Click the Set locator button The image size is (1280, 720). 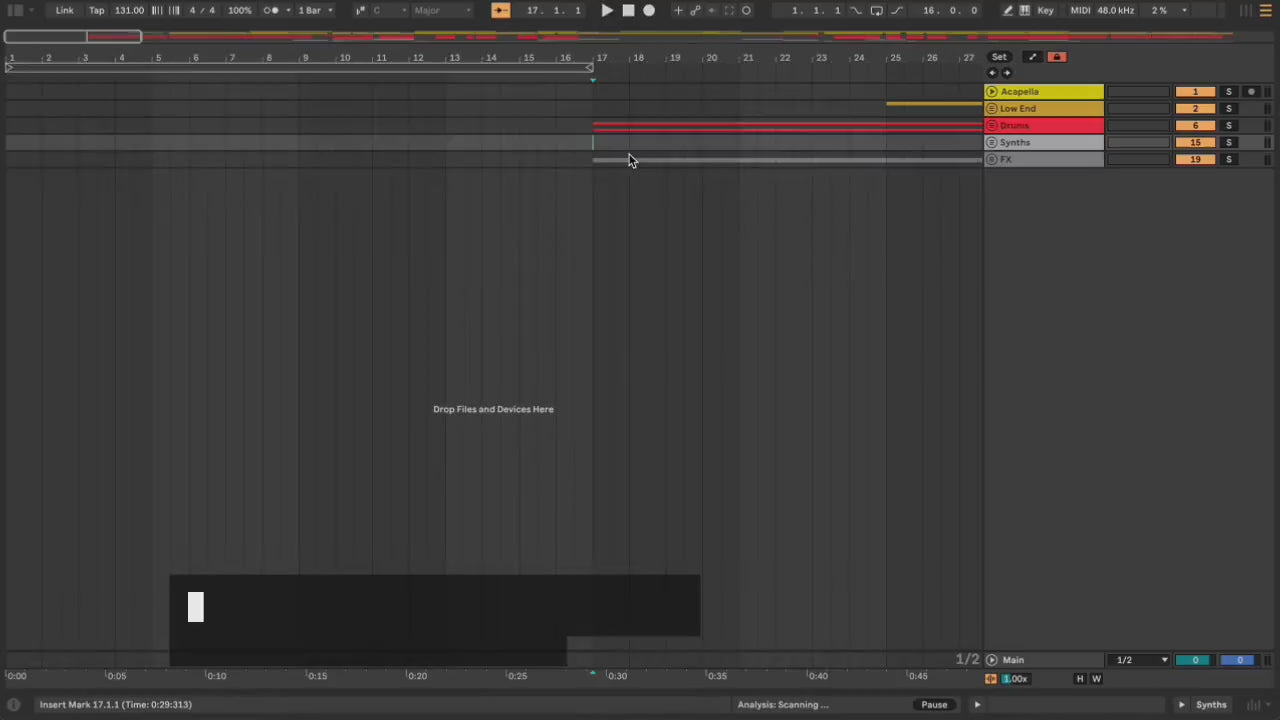(x=999, y=57)
